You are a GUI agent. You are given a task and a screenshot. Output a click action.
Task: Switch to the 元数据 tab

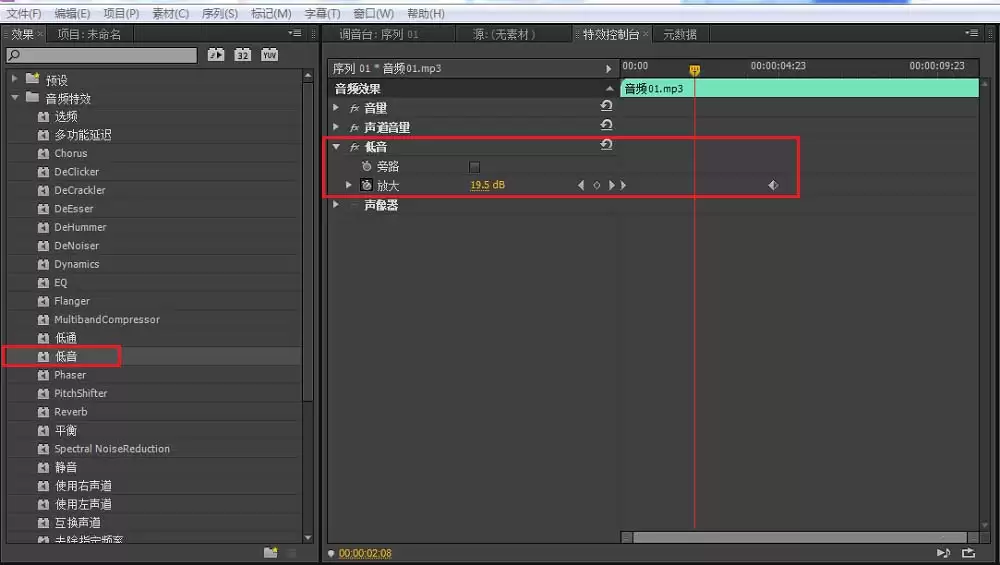(x=679, y=34)
